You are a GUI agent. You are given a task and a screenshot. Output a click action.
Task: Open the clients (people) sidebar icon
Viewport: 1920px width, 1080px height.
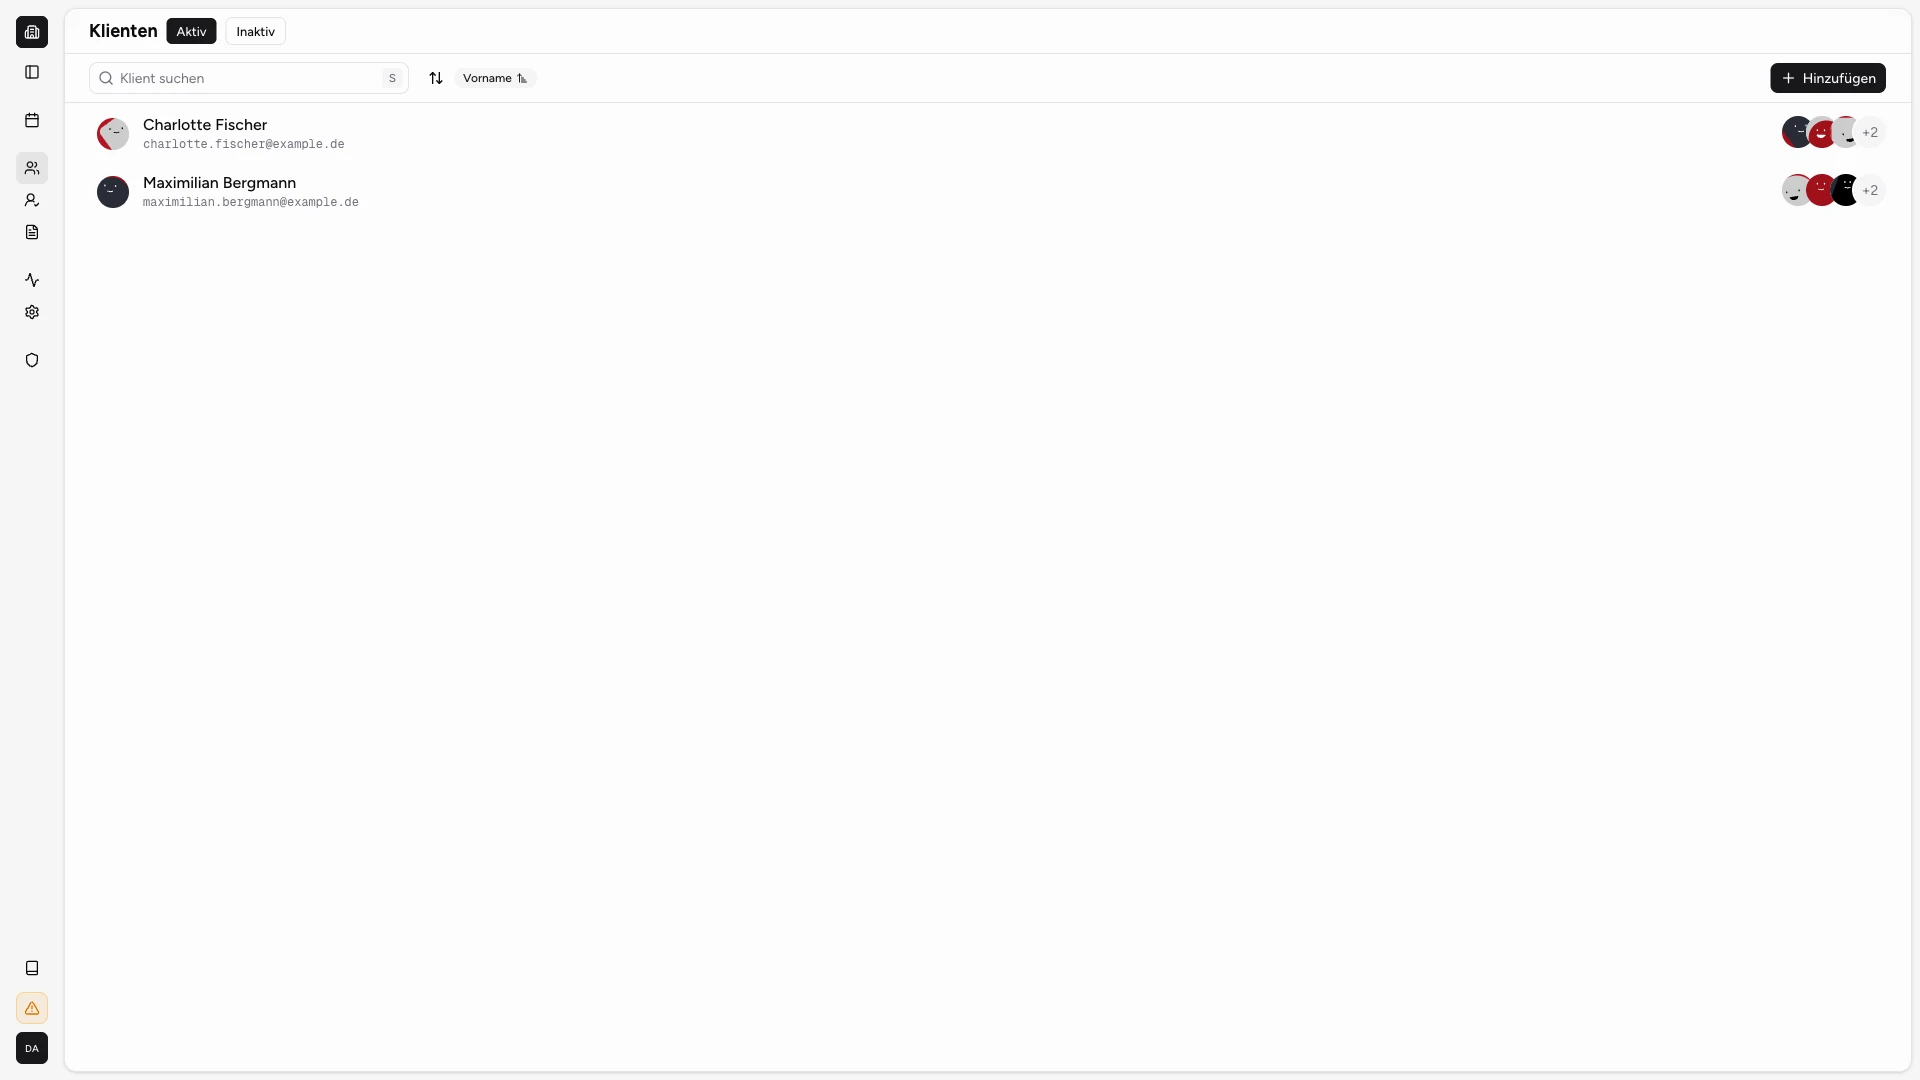[32, 168]
